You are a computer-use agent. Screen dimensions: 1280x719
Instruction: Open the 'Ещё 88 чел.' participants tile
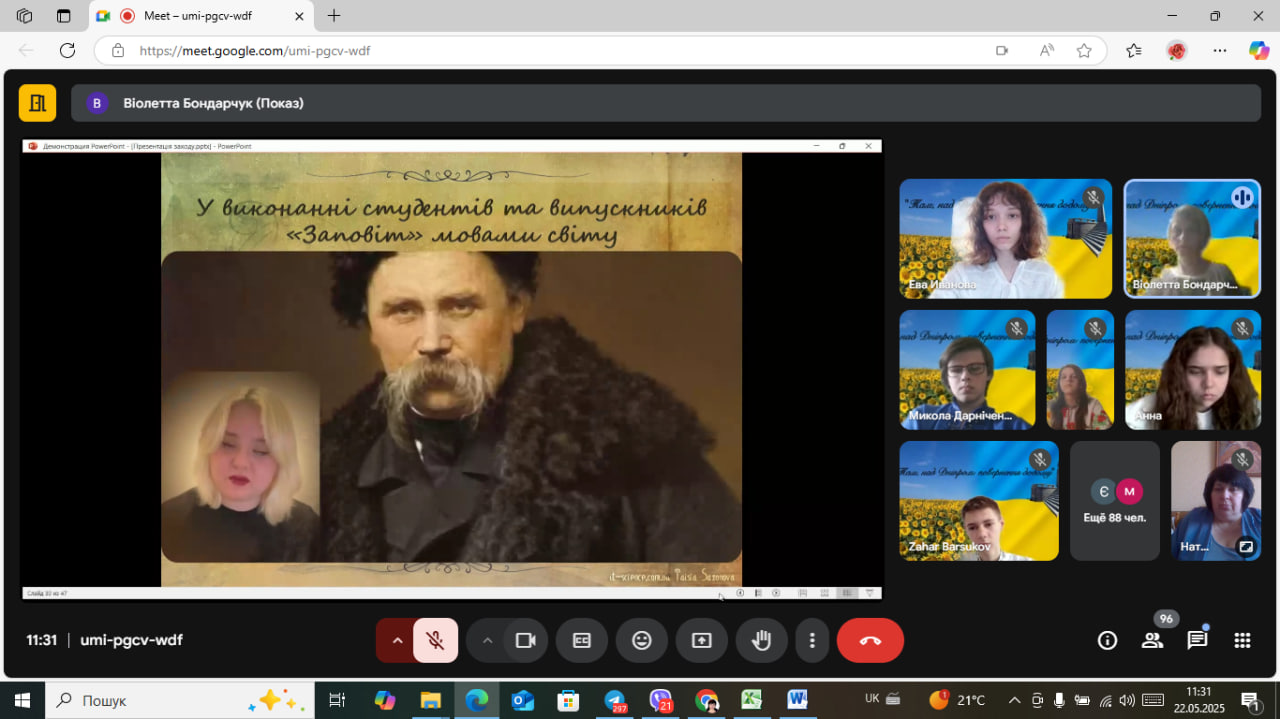(x=1115, y=501)
